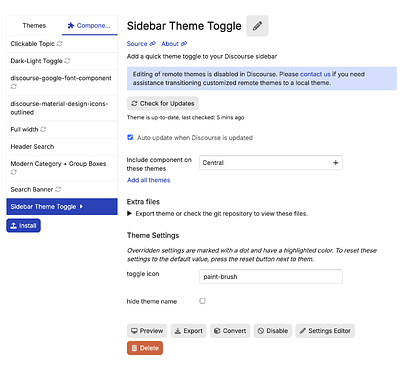Expand the Extra files disclosure triangle

pos(129,213)
